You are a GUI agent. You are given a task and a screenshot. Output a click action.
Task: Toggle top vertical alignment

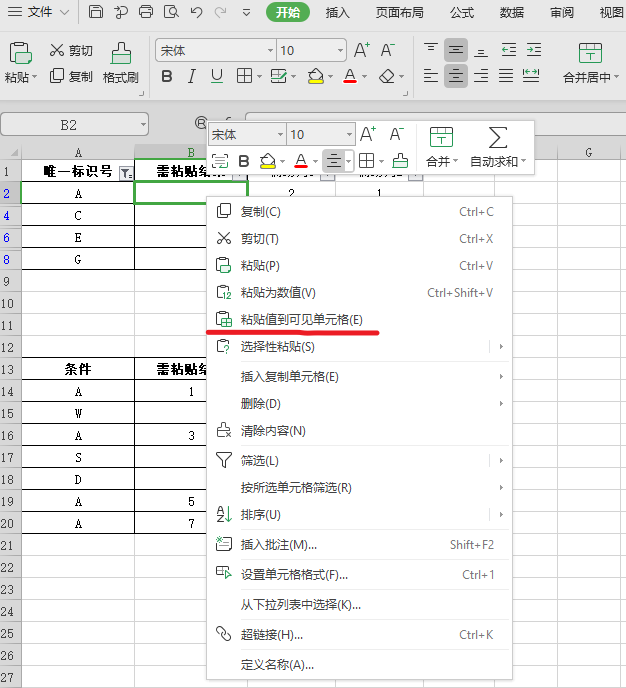(430, 50)
